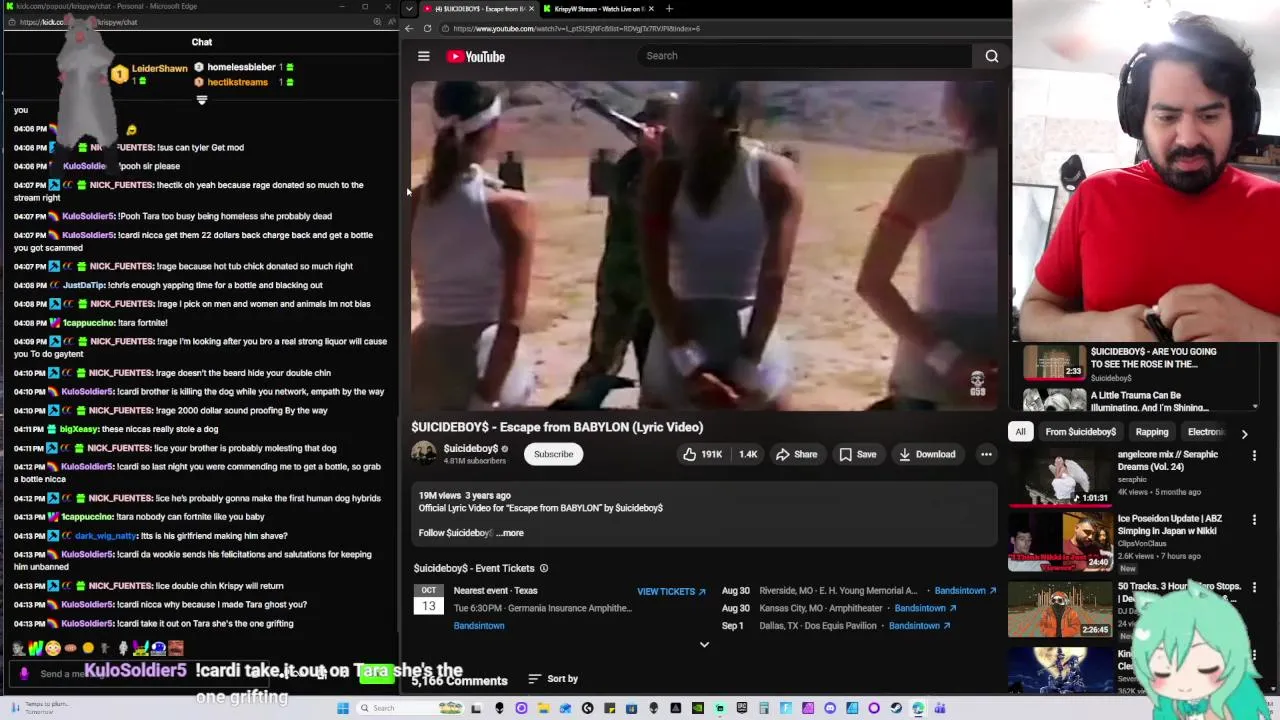
Task: Go to the YouTube home logo
Action: tap(475, 56)
